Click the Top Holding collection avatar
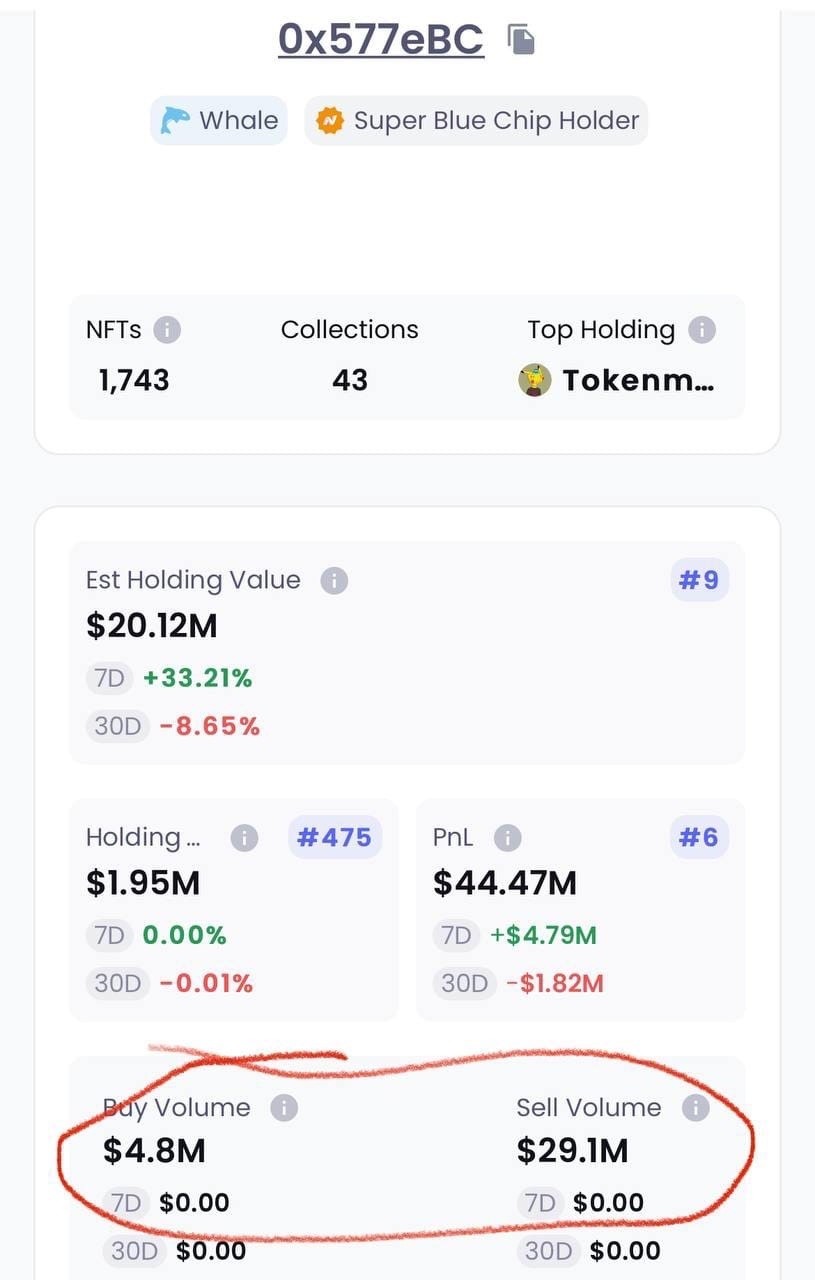The height and width of the screenshot is (1280, 815). [x=535, y=380]
